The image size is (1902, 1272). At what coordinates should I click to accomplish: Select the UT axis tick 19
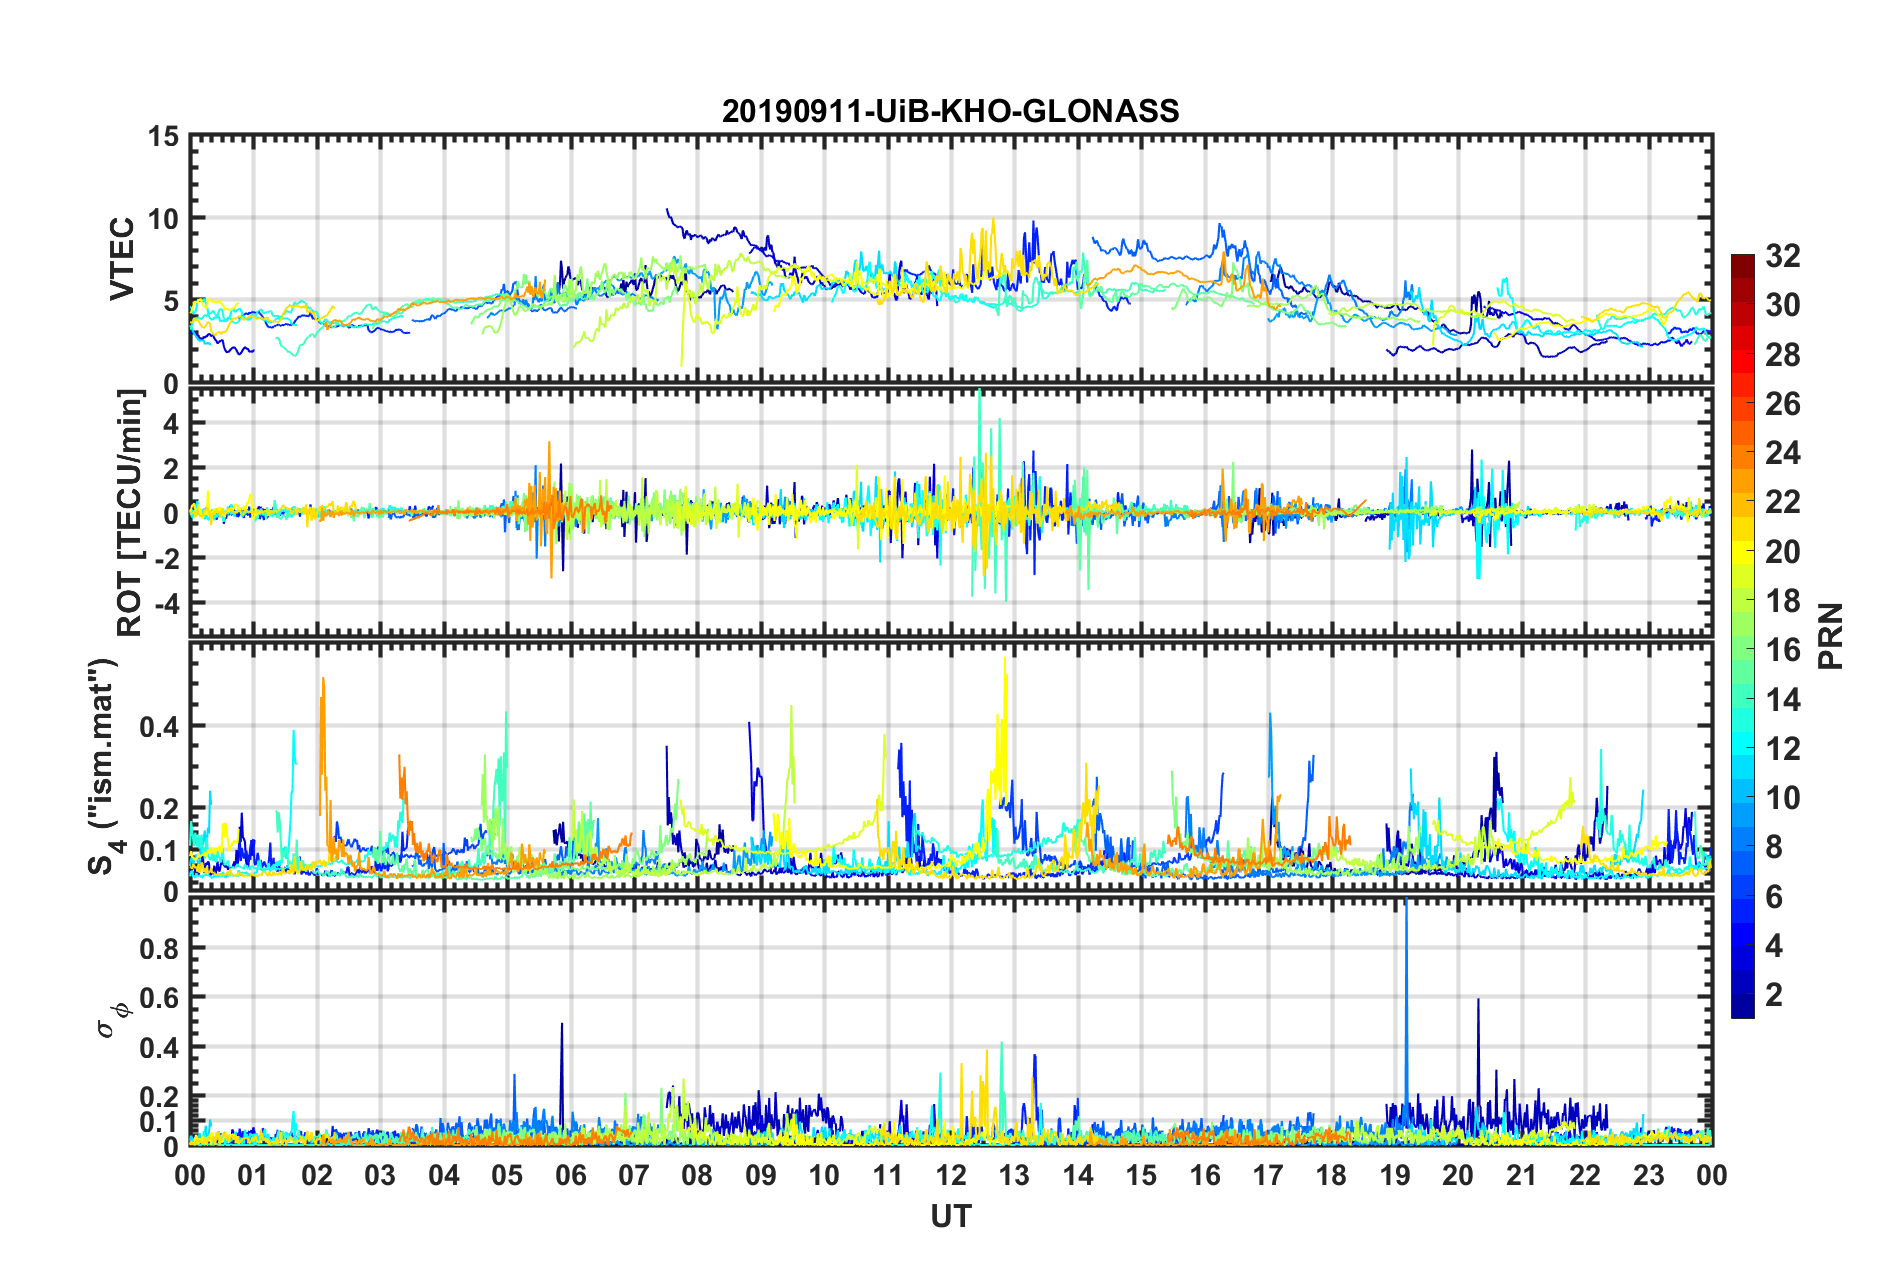click(1395, 1175)
